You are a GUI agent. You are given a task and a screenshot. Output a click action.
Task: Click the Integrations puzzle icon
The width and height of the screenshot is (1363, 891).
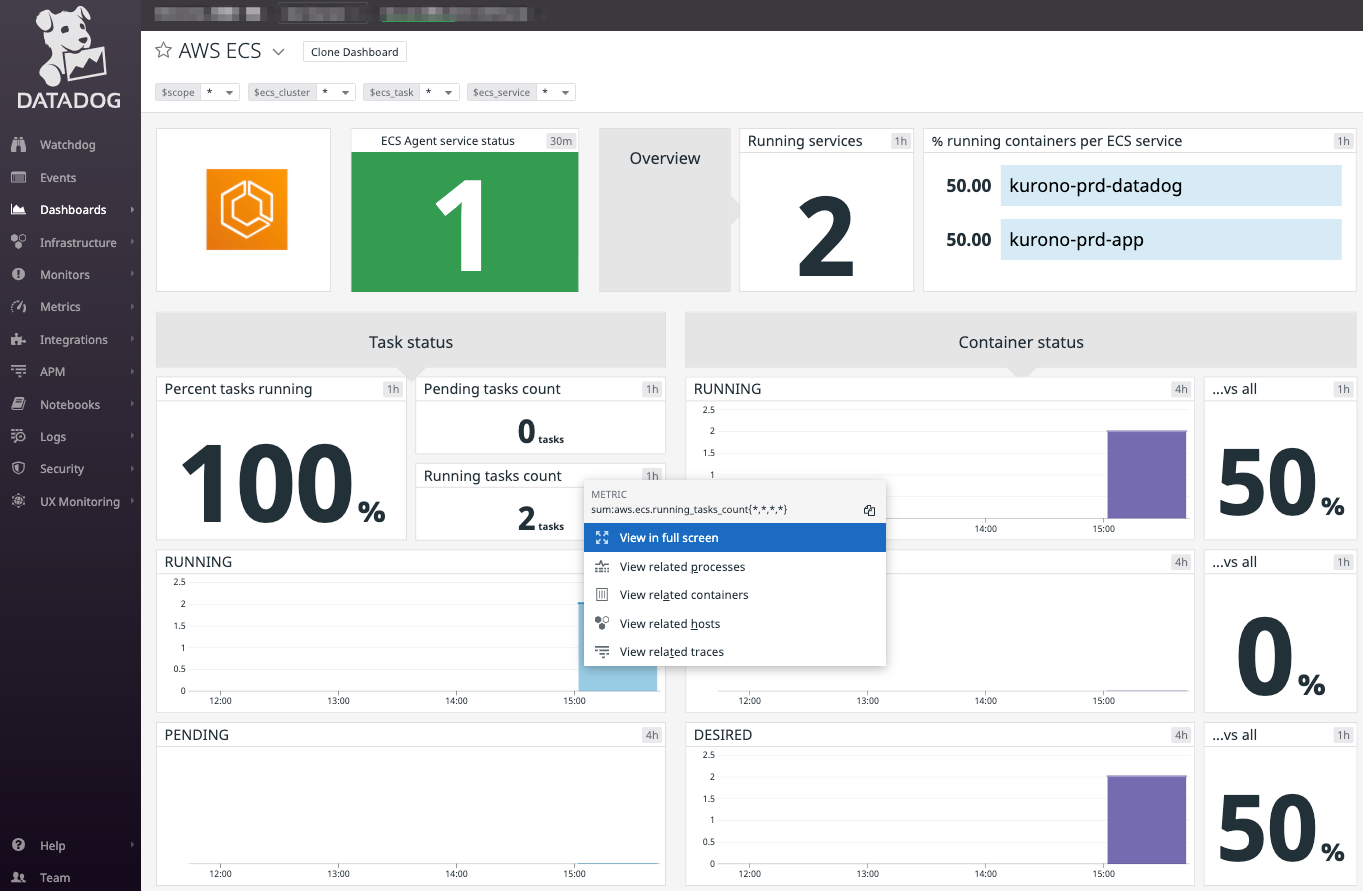[x=18, y=339]
